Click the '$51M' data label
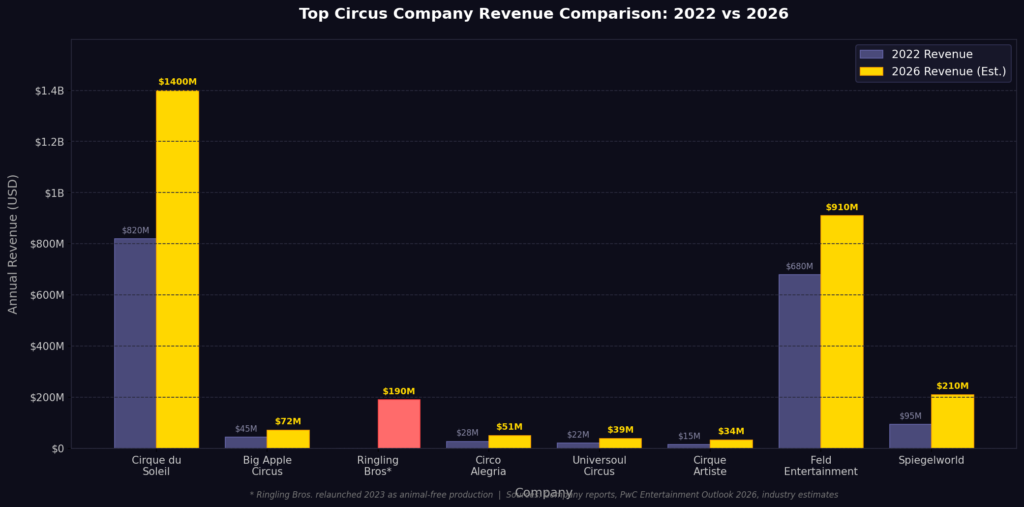Screen dimensions: 1024x507 click(509, 427)
